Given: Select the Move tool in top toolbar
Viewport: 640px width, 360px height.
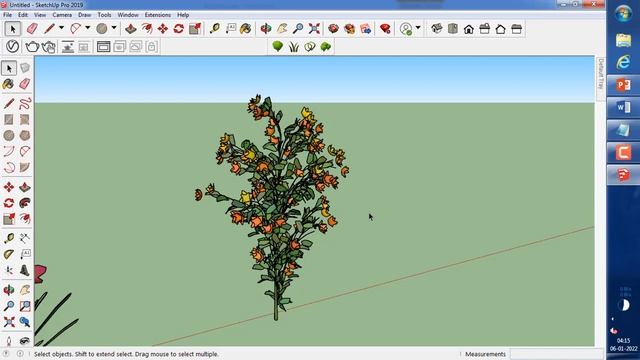Looking at the screenshot, I should tap(163, 29).
